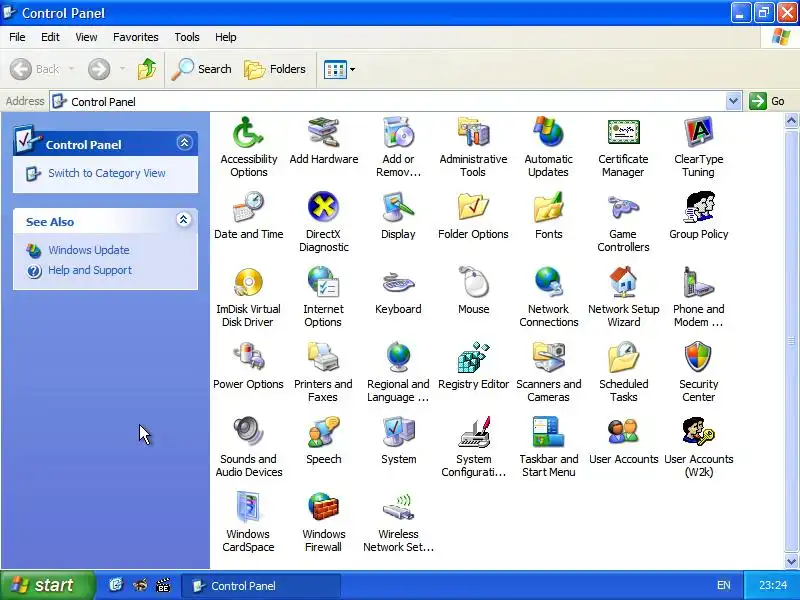This screenshot has height=600, width=800.
Task: Collapse the See Also section
Action: (184, 220)
